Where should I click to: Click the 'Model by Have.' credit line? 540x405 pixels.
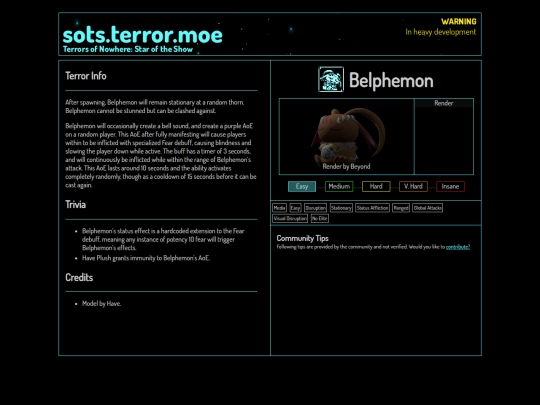[x=102, y=304]
